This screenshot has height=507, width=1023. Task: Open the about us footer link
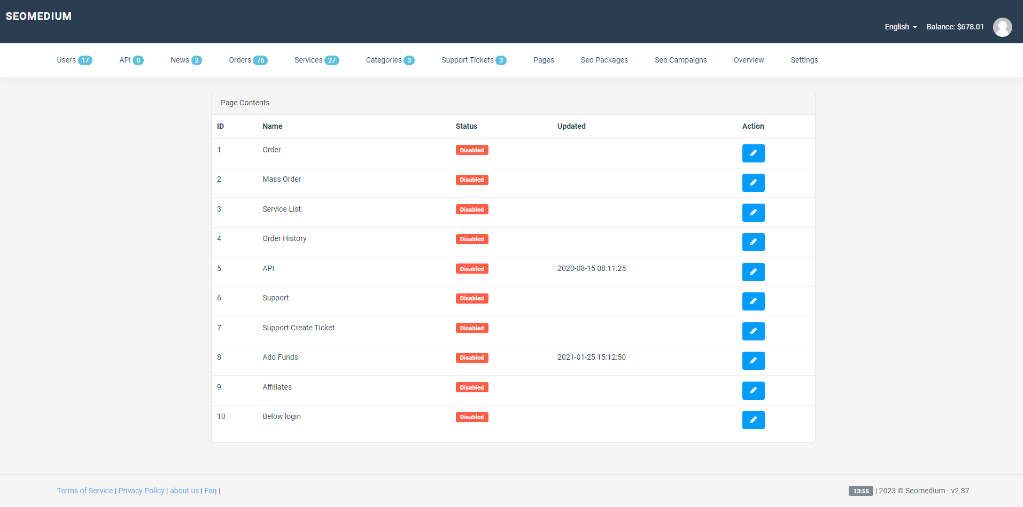point(184,491)
